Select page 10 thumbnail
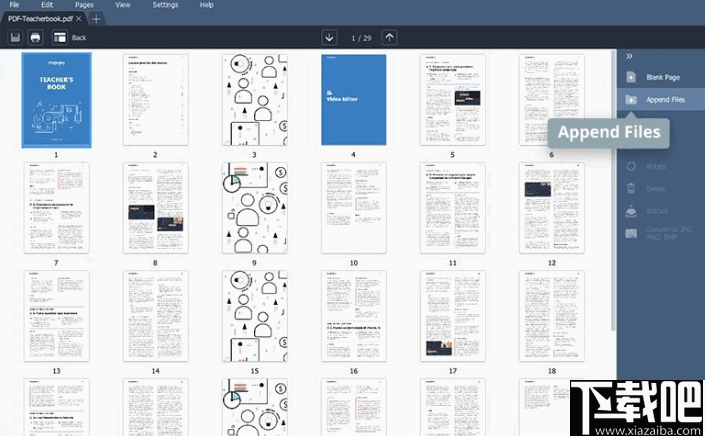This screenshot has height=436, width=705. point(353,208)
